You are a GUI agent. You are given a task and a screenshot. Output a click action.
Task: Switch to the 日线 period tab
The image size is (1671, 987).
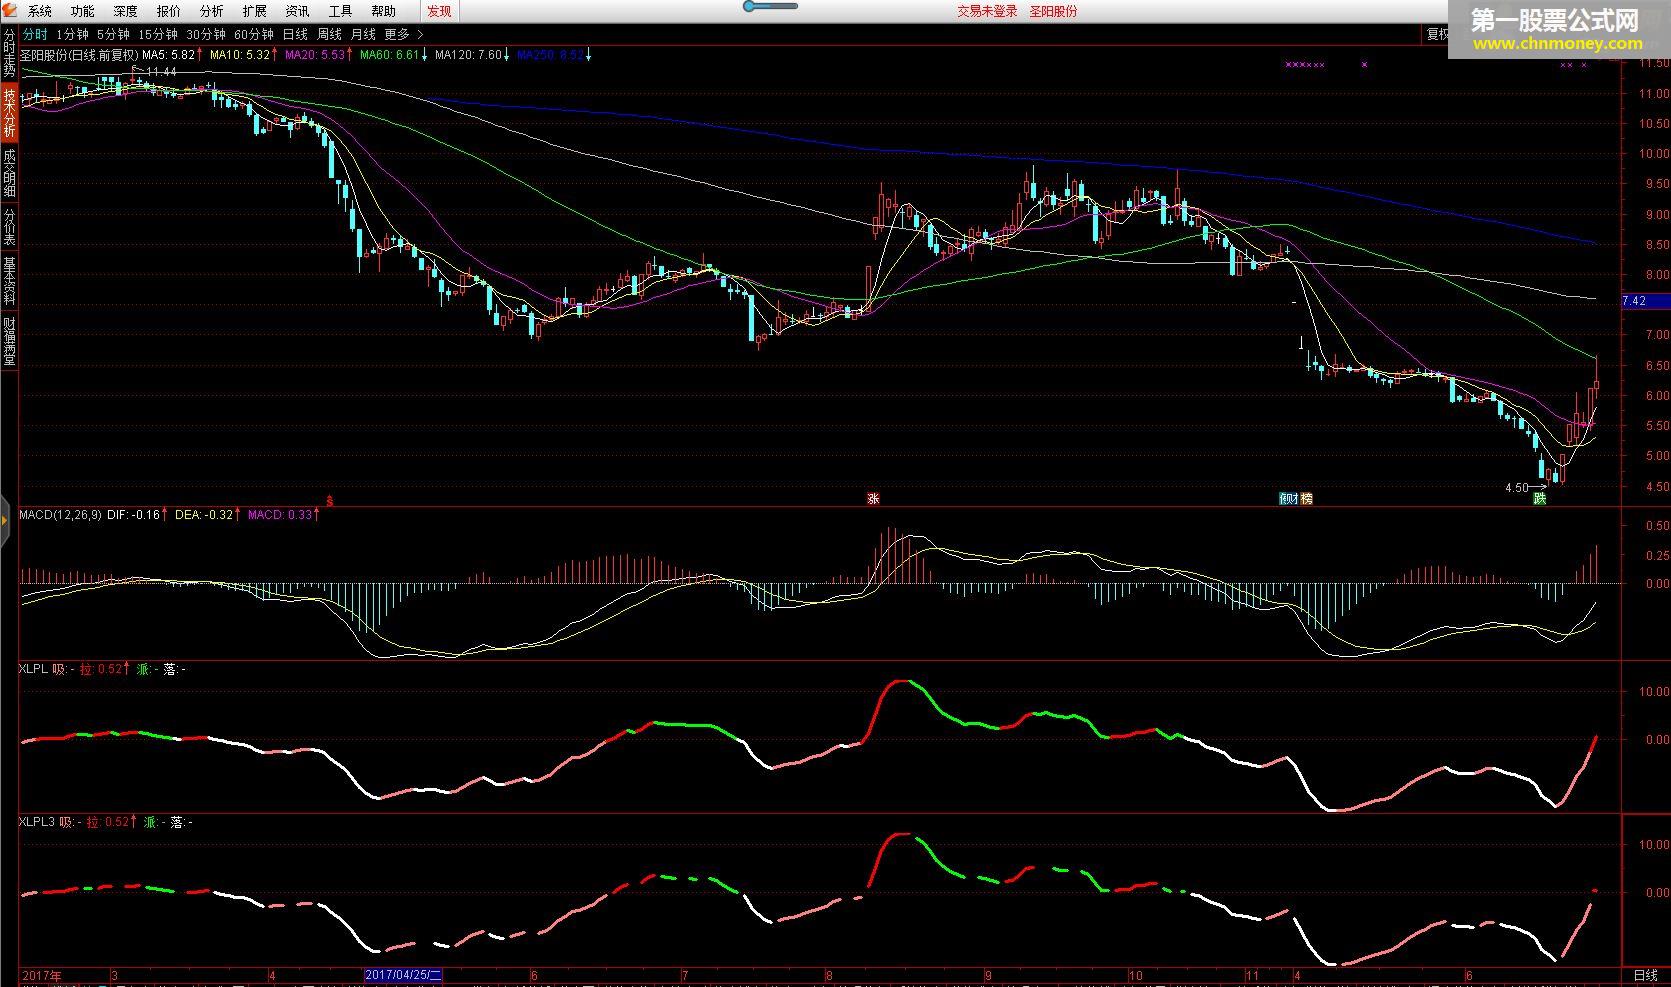(295, 34)
